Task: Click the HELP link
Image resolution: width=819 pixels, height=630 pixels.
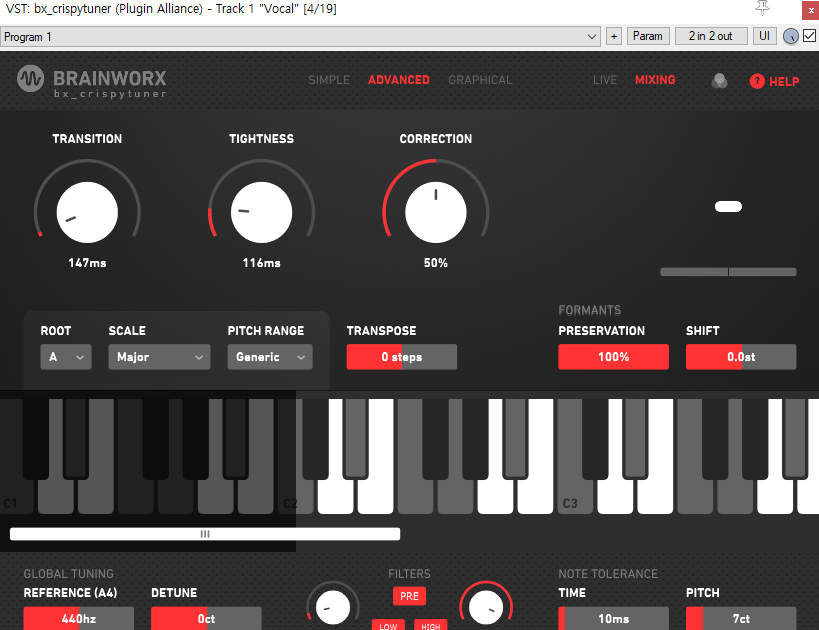Action: (x=784, y=81)
